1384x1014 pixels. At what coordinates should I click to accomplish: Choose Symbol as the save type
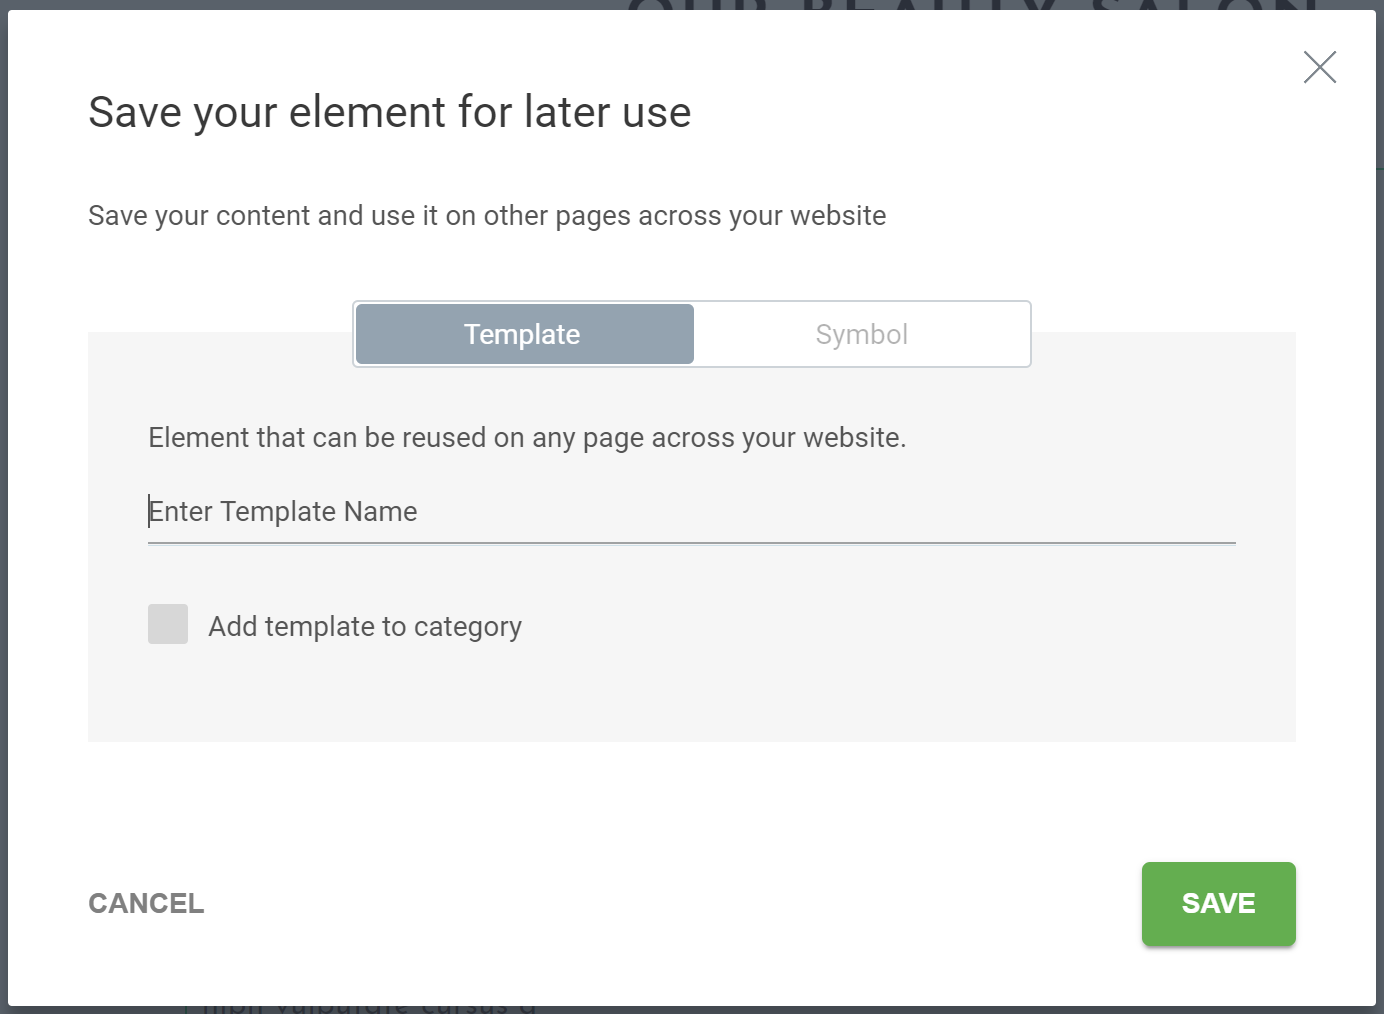(861, 334)
